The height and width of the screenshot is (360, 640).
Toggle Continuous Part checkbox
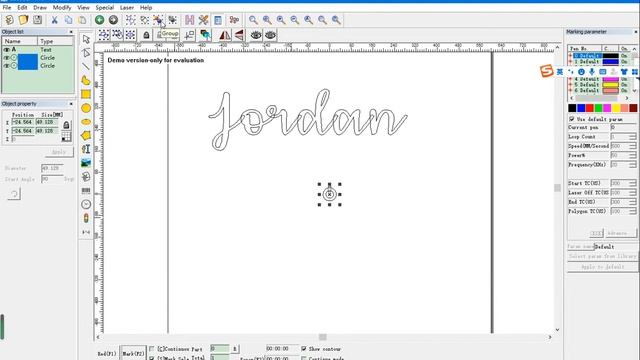152,349
